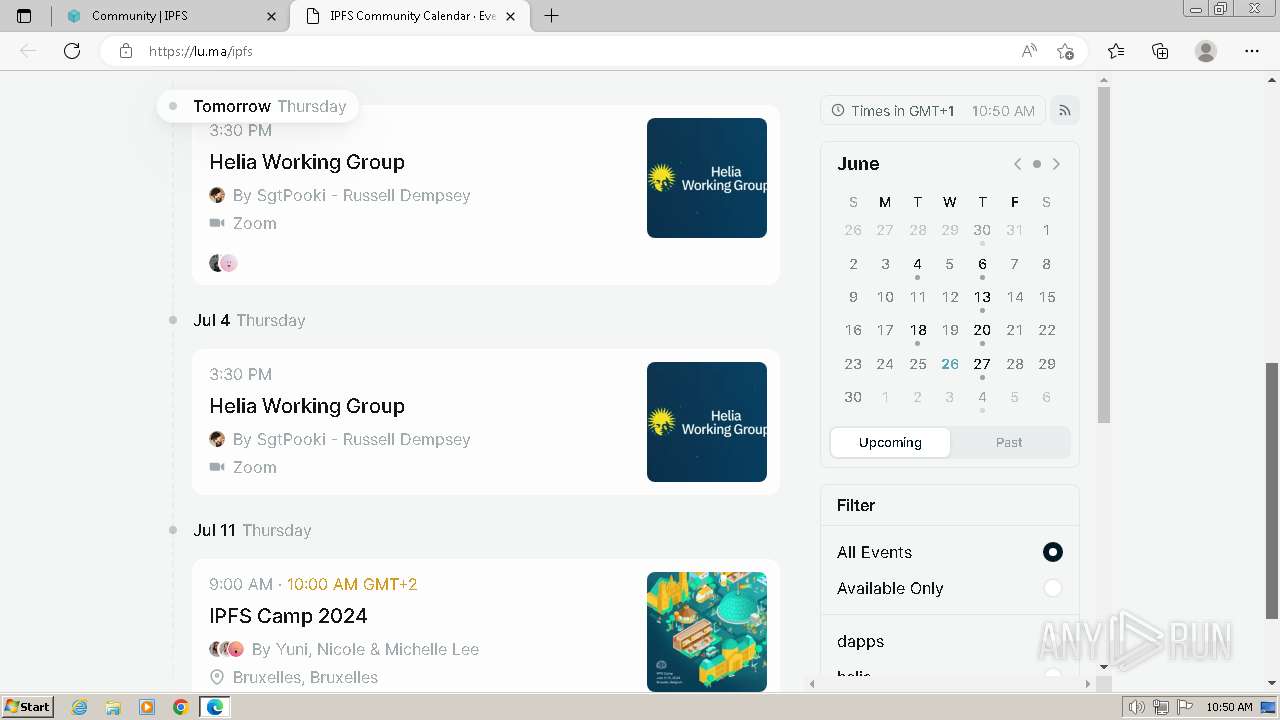Select June 18 in the calendar
Viewport: 1280px width, 720px height.
coord(918,330)
